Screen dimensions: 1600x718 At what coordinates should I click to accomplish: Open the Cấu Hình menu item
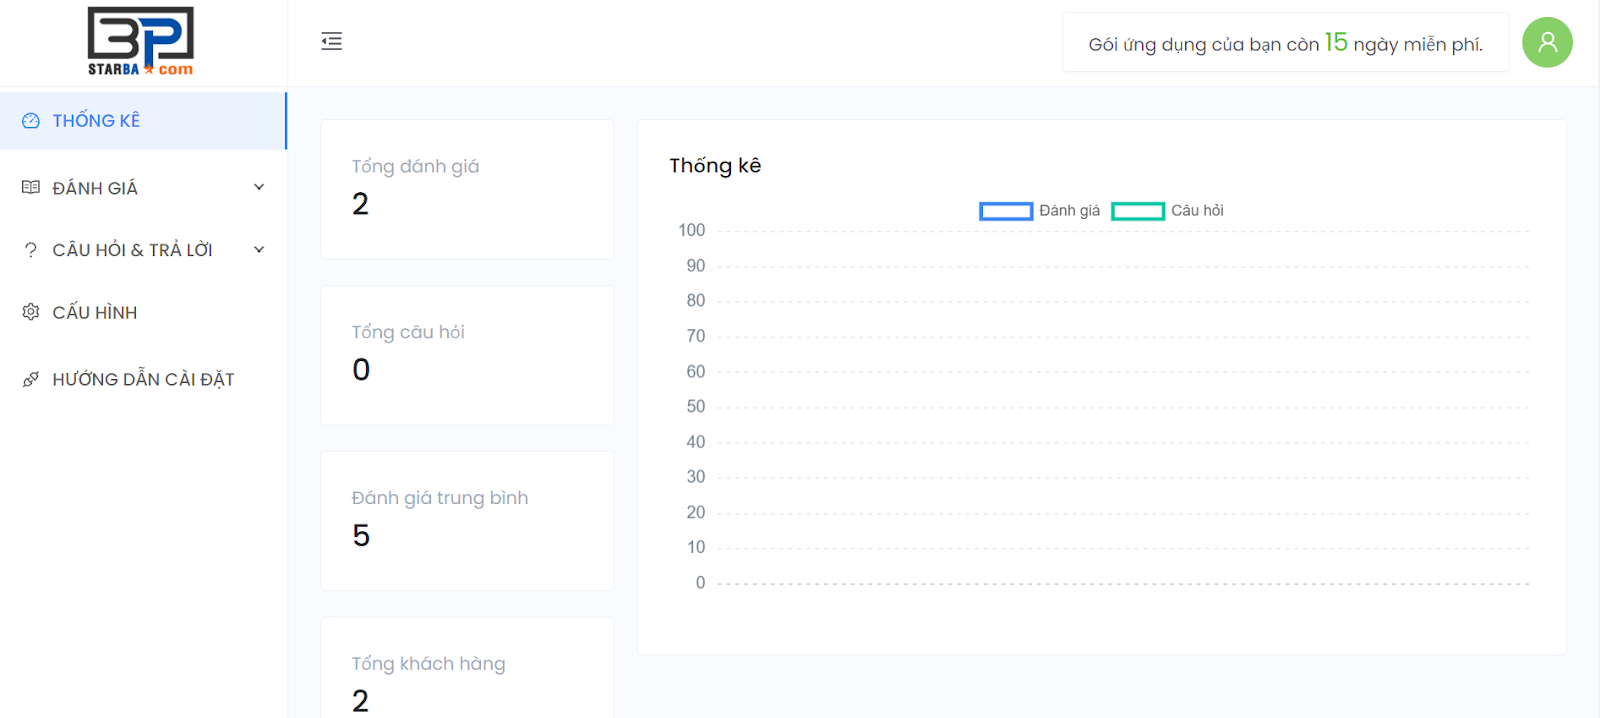(x=95, y=313)
